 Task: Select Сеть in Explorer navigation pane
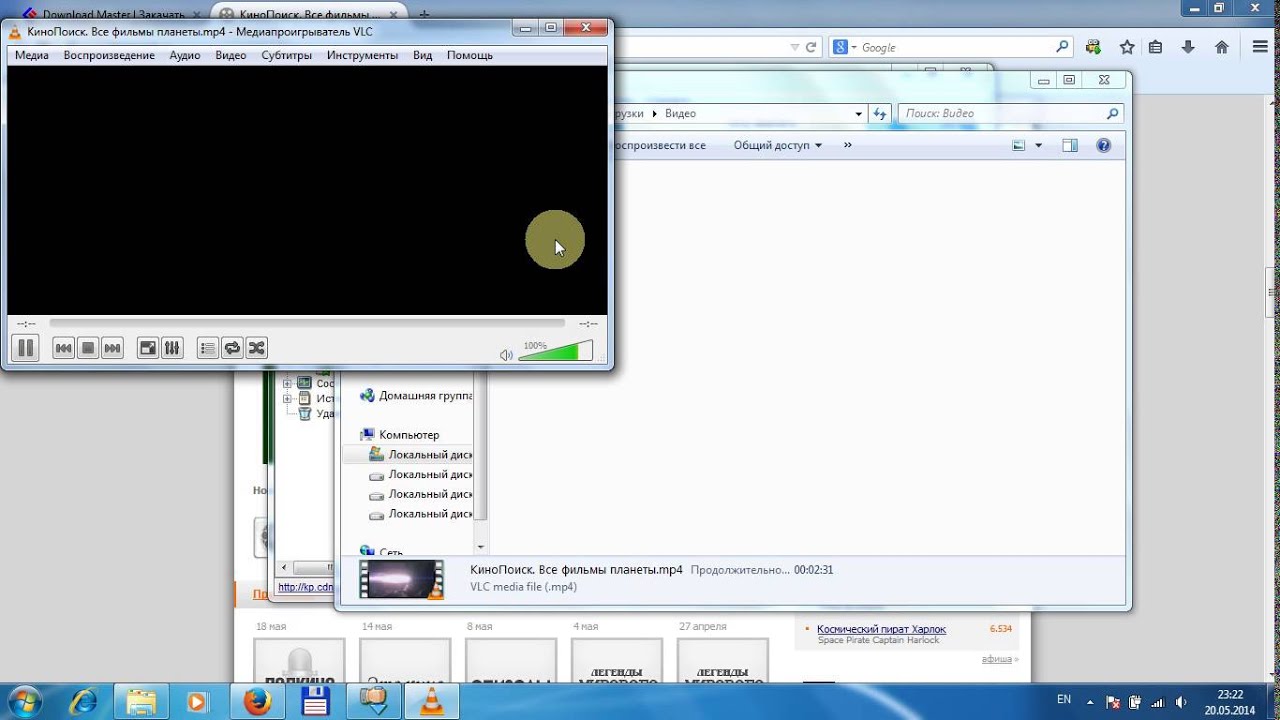pyautogui.click(x=382, y=552)
